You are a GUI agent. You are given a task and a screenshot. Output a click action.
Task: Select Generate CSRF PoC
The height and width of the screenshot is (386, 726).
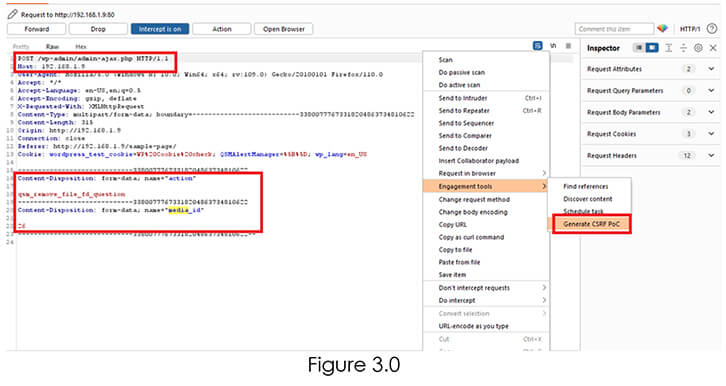click(591, 224)
